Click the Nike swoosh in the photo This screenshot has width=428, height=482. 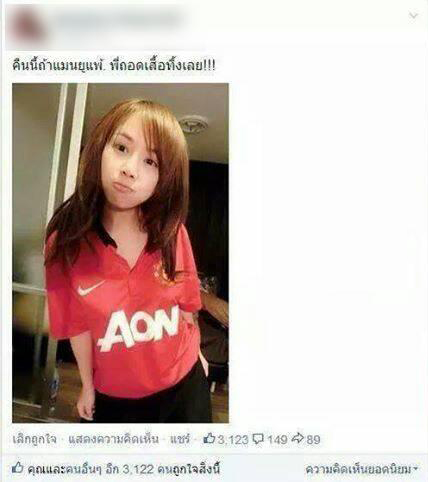(x=91, y=288)
